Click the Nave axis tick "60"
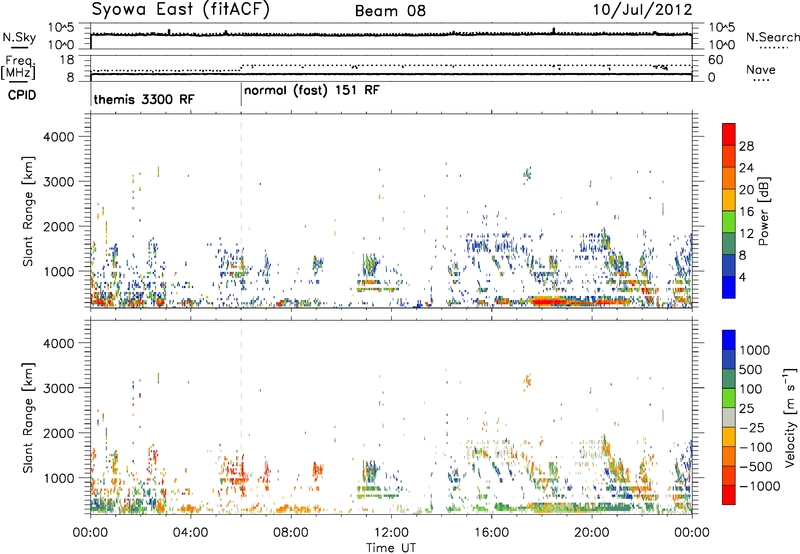 pyautogui.click(x=715, y=60)
